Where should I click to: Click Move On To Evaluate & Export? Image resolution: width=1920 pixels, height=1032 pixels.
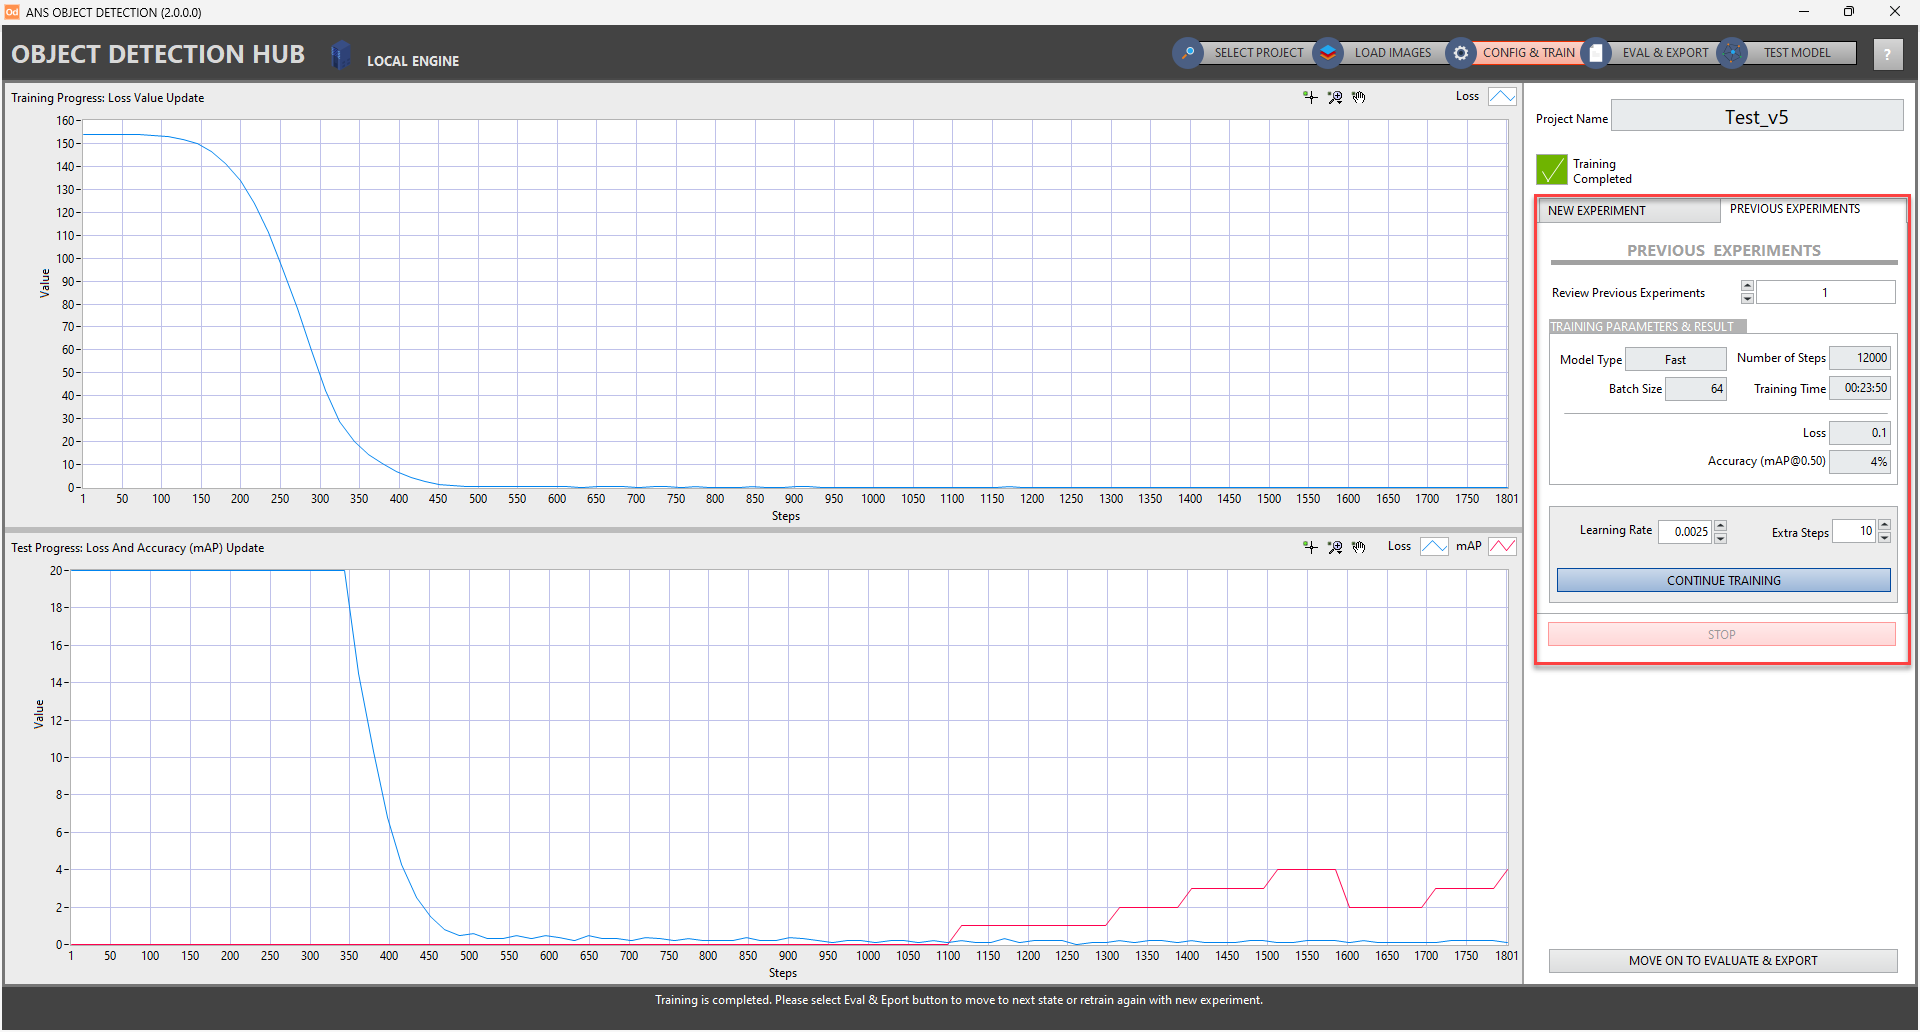point(1722,961)
